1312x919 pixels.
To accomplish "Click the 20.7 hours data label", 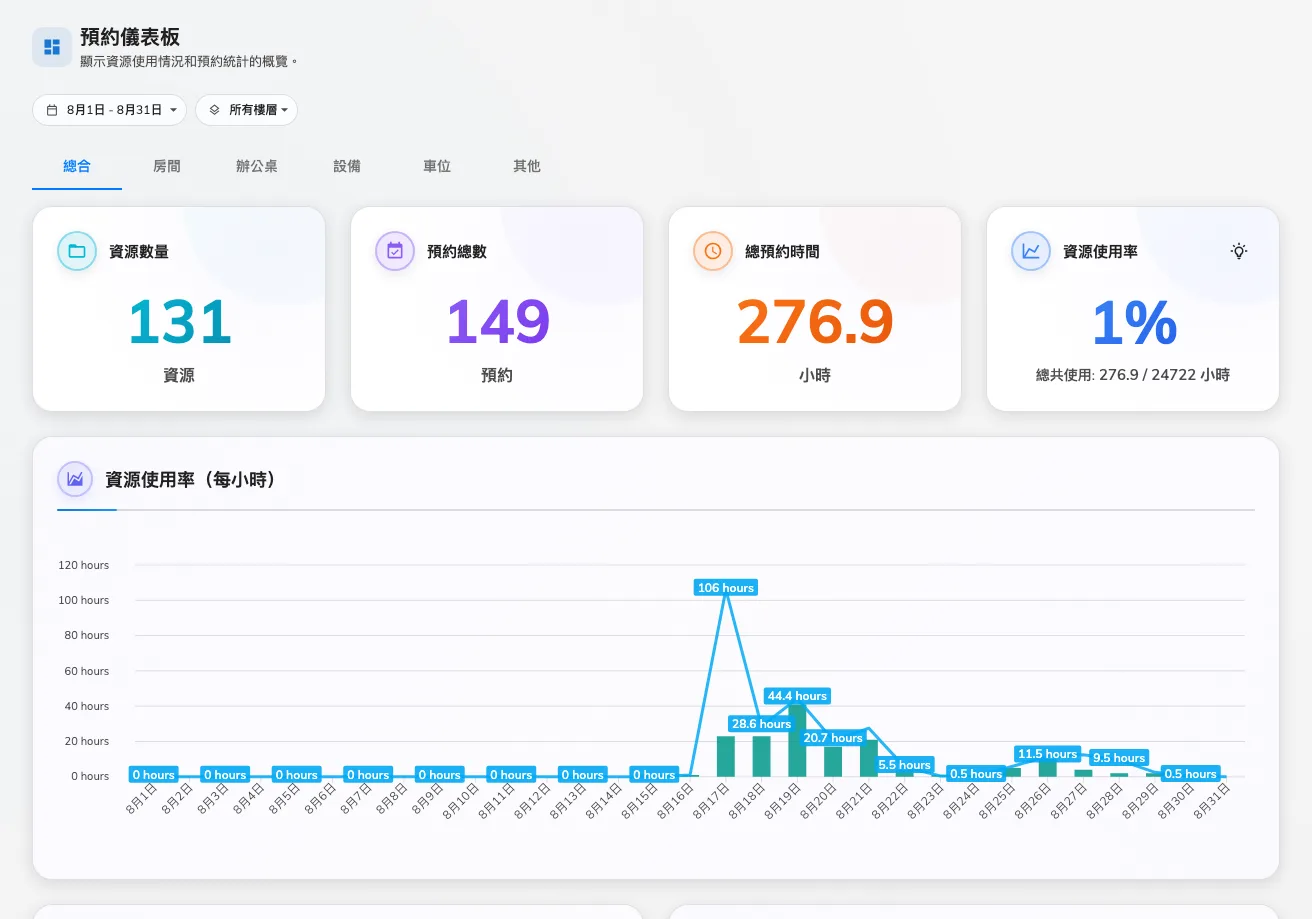I will (x=833, y=738).
